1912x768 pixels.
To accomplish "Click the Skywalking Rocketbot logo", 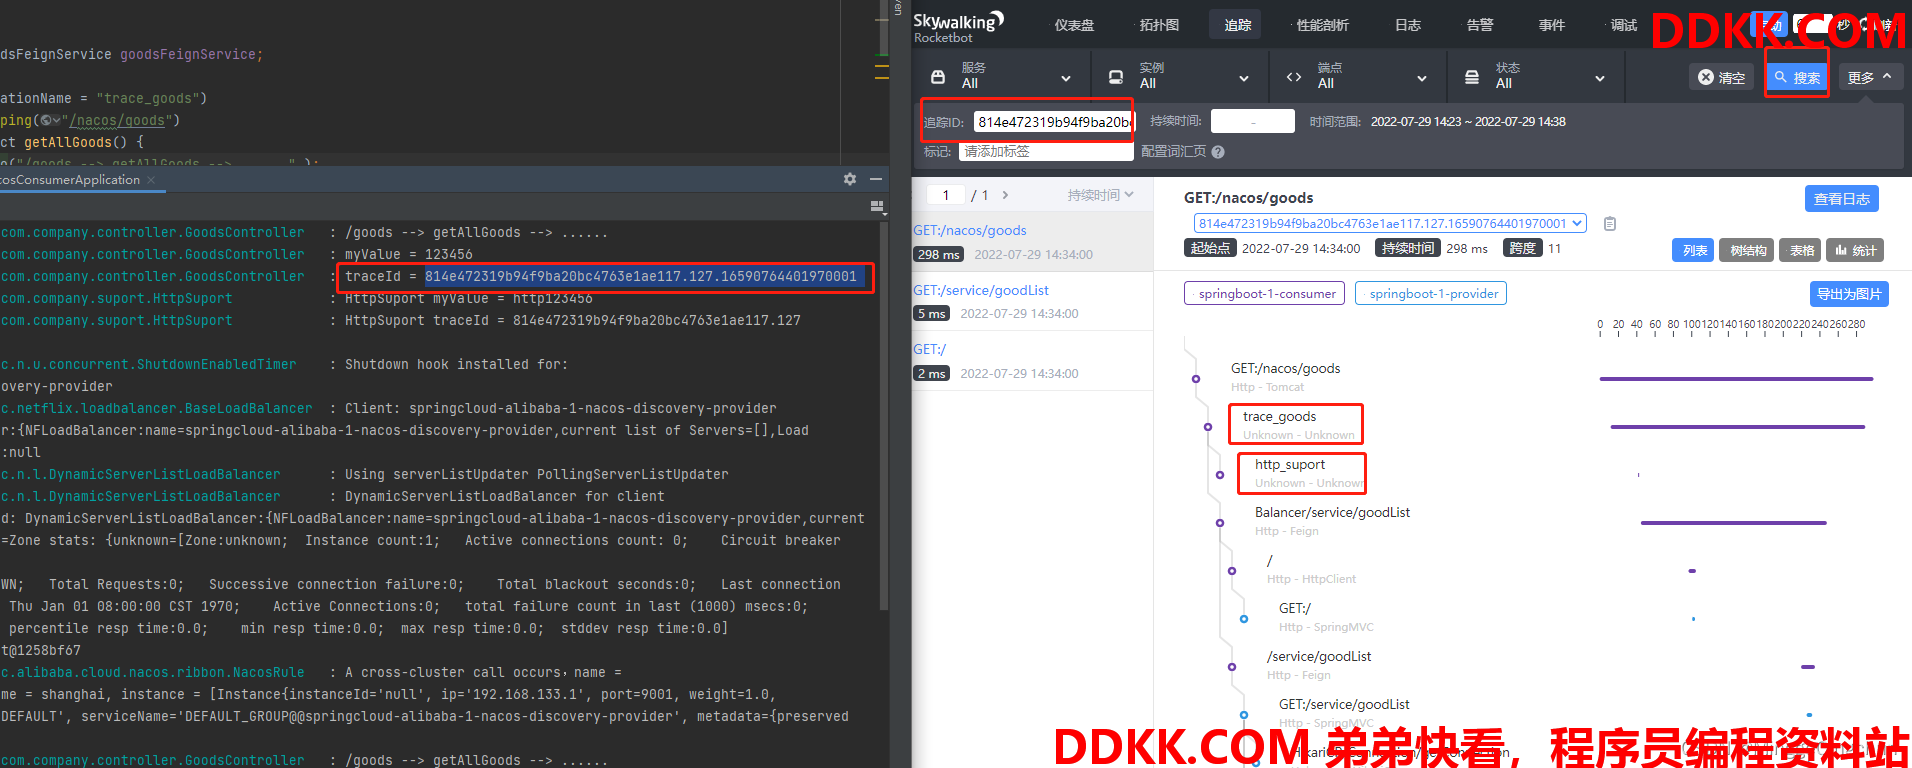I will [x=958, y=27].
